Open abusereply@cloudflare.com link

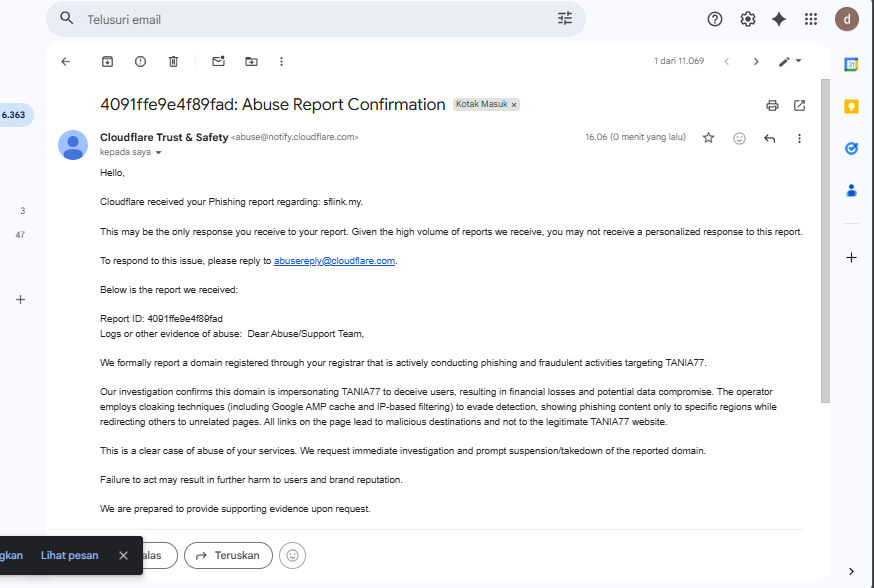pos(334,261)
